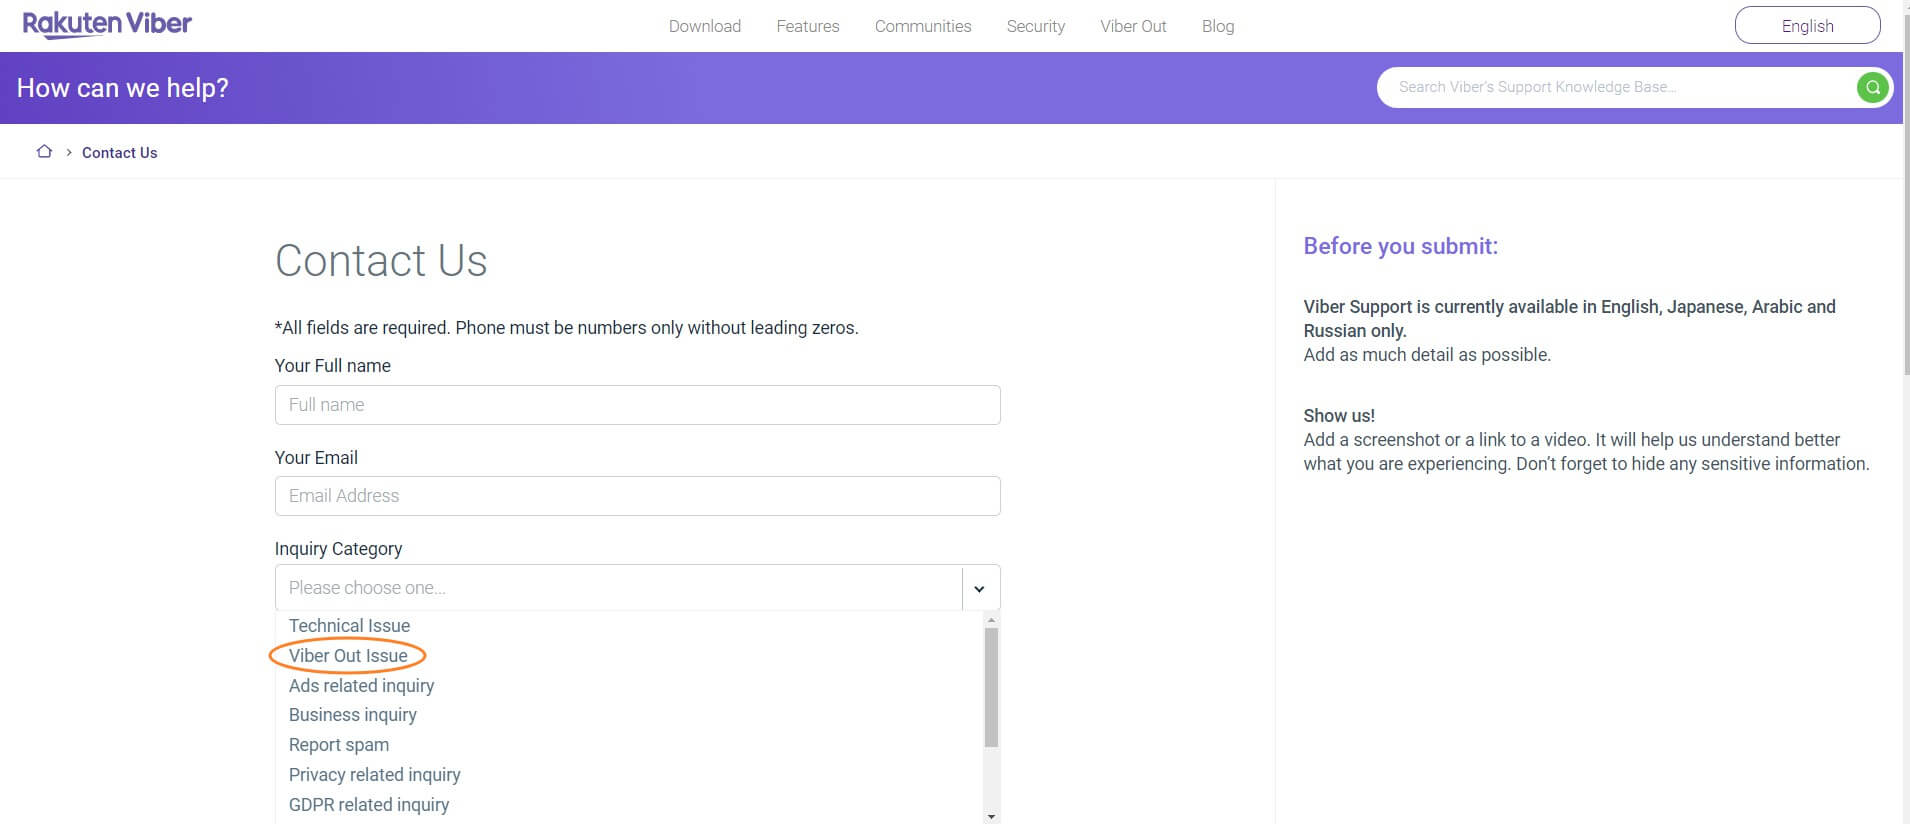
Task: Toggle the Inquiry Category dropdown arrow
Action: (x=980, y=589)
